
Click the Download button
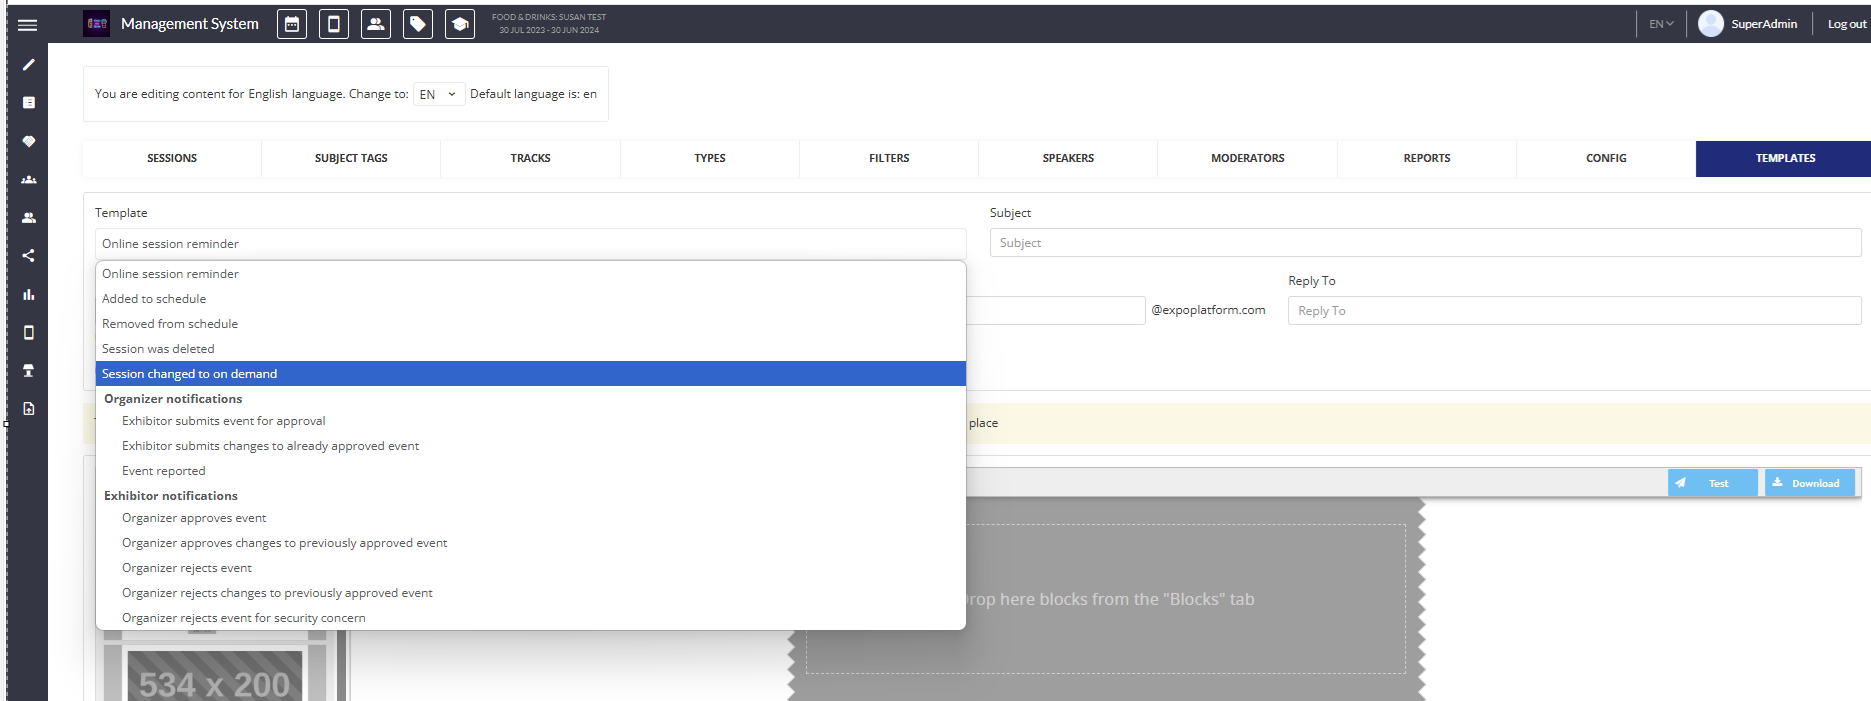point(1808,483)
